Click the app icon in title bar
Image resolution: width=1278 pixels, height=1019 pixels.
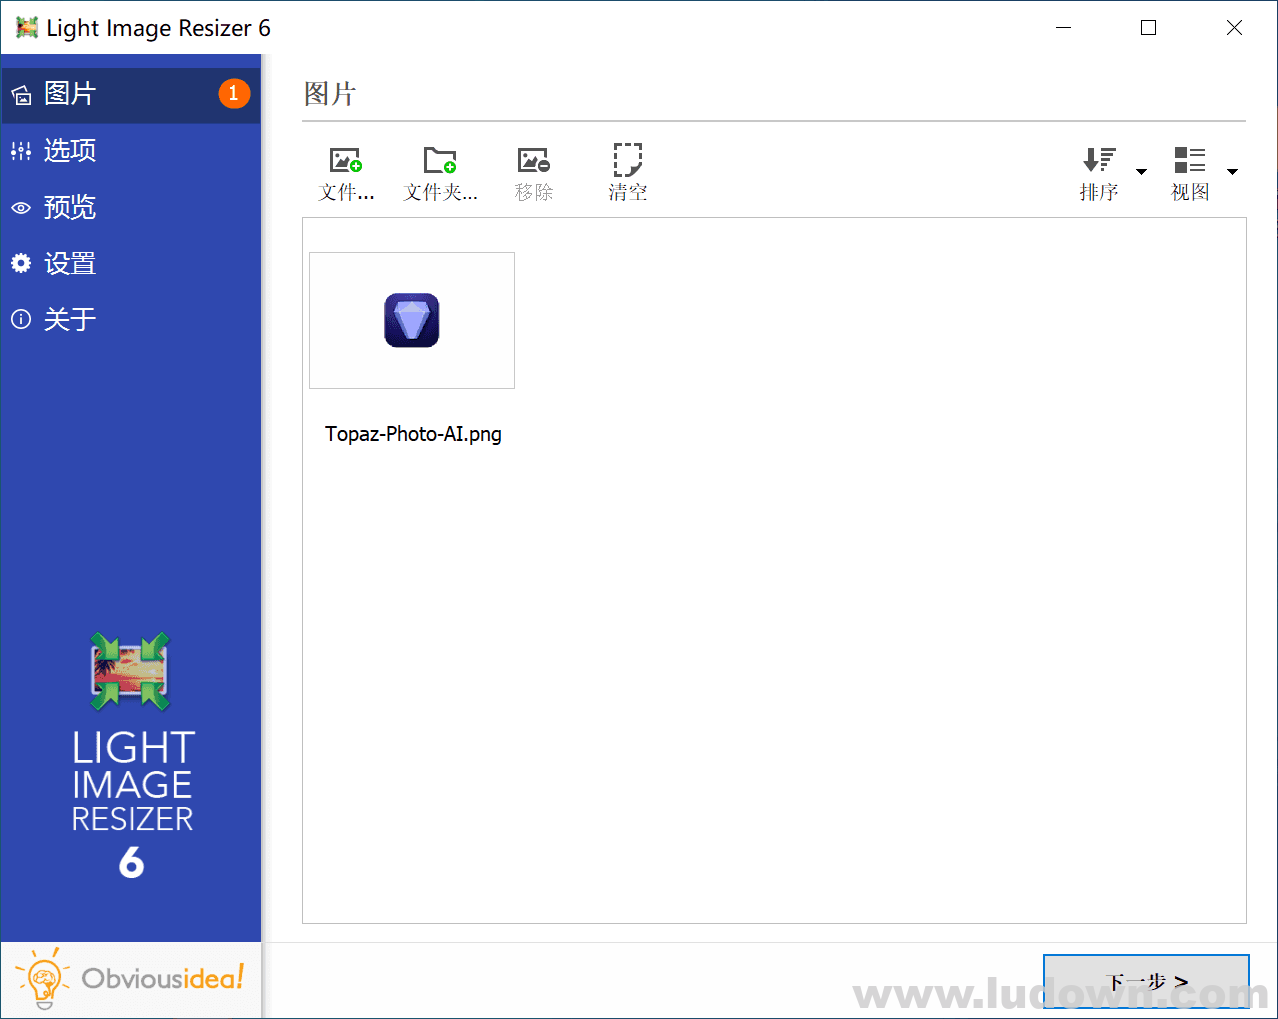[x=27, y=28]
